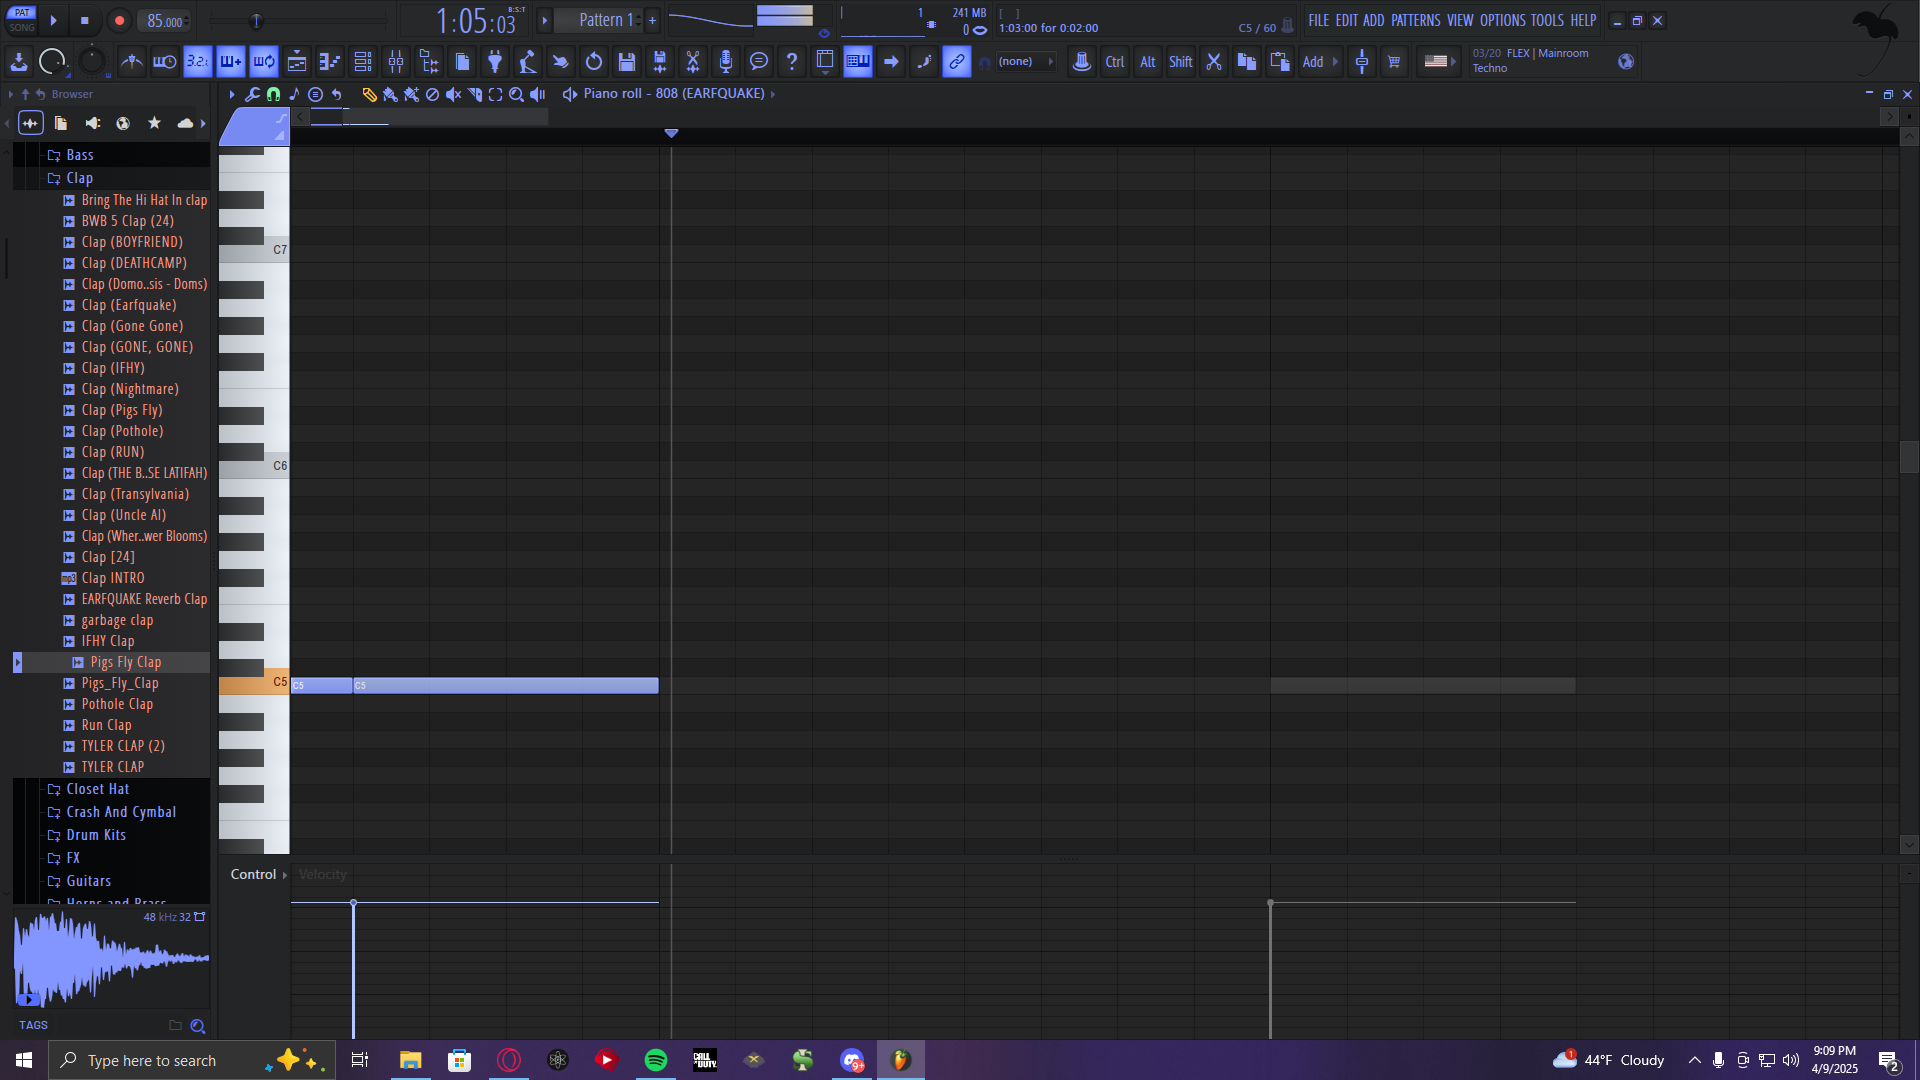Viewport: 1920px width, 1080px height.
Task: Toggle the piano roll snap magnet
Action: pos(273,94)
